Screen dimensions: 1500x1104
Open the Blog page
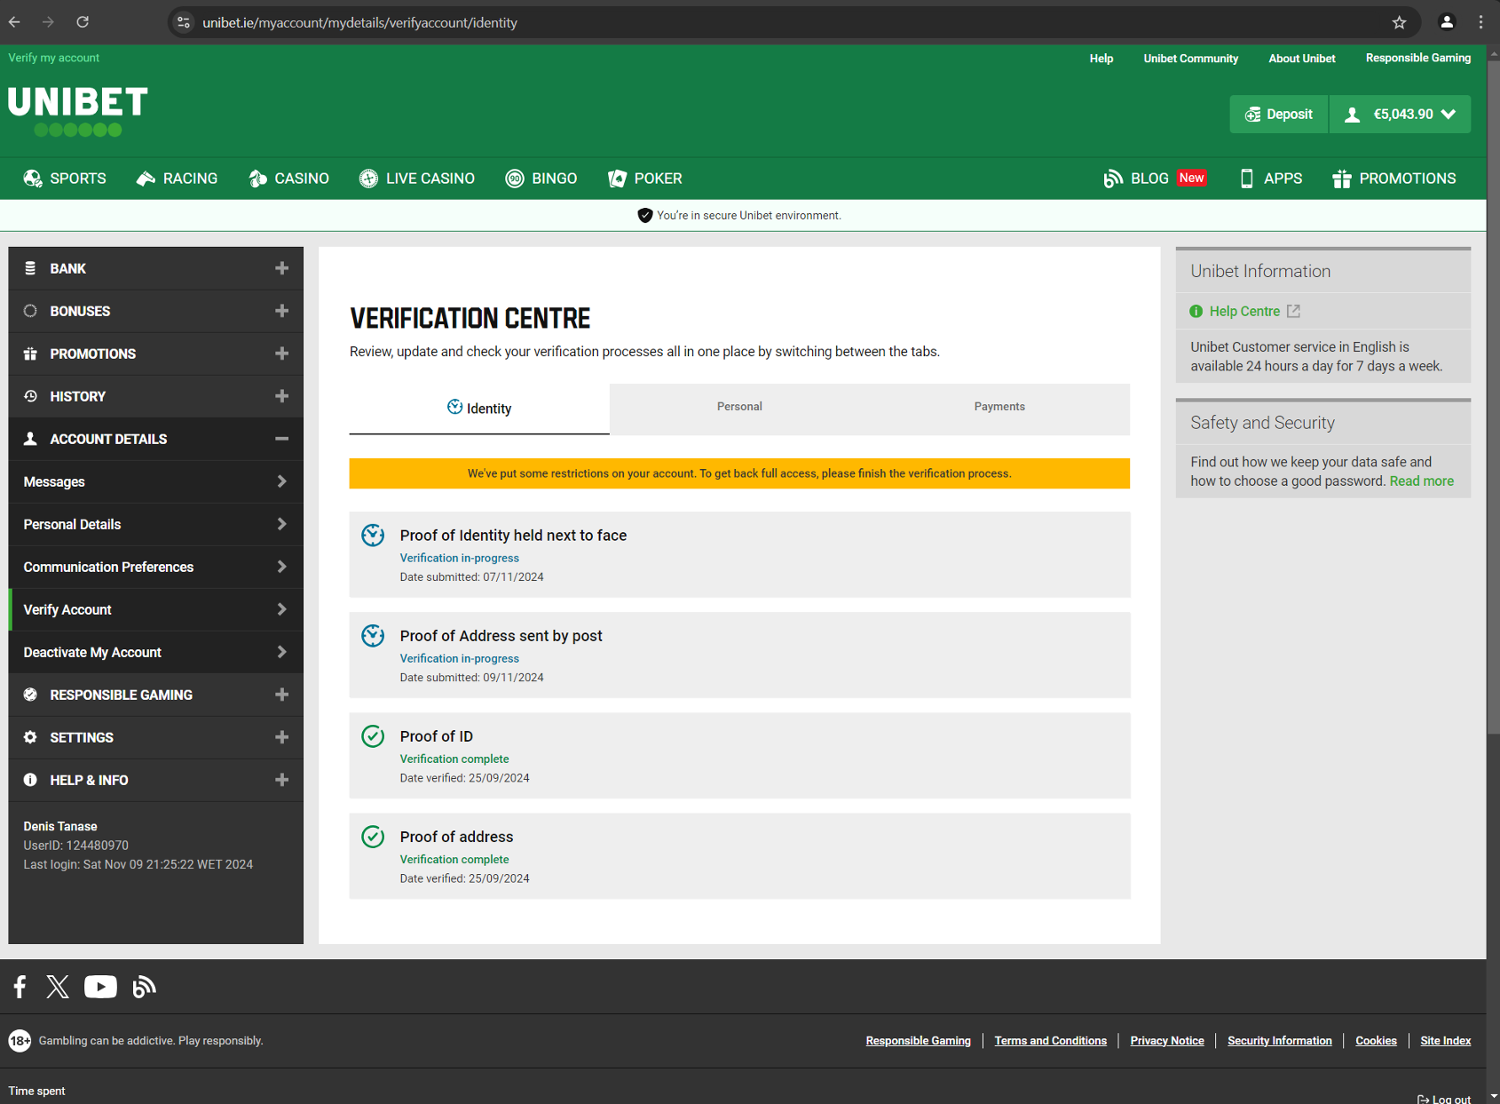pos(1155,178)
